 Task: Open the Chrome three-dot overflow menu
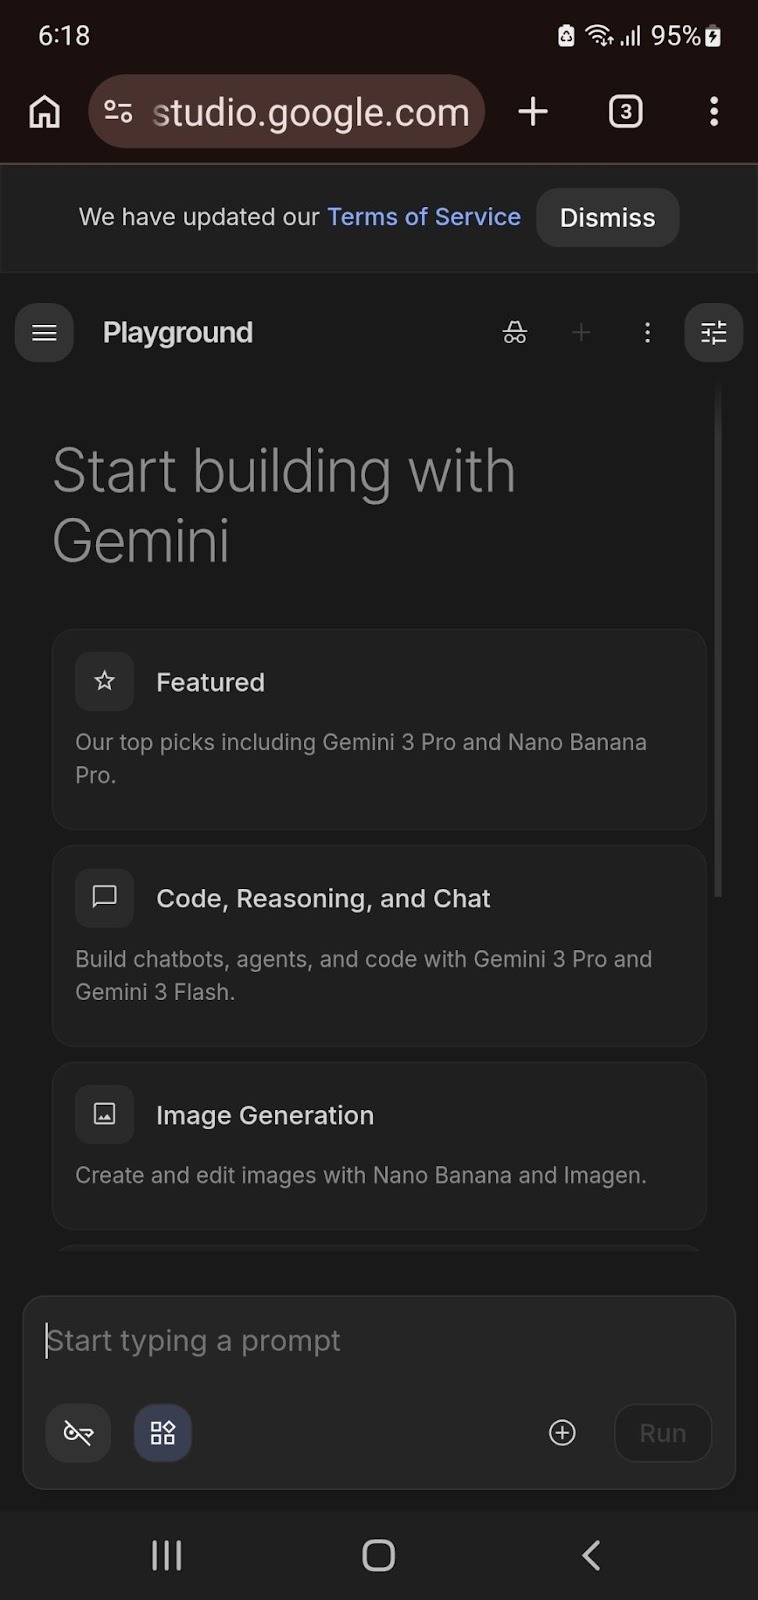pyautogui.click(x=714, y=112)
